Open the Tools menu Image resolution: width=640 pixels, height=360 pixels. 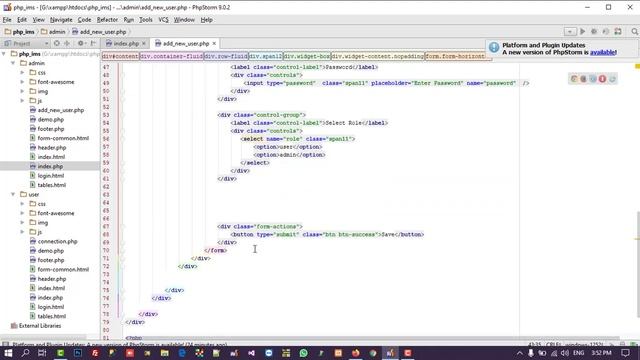(146, 20)
